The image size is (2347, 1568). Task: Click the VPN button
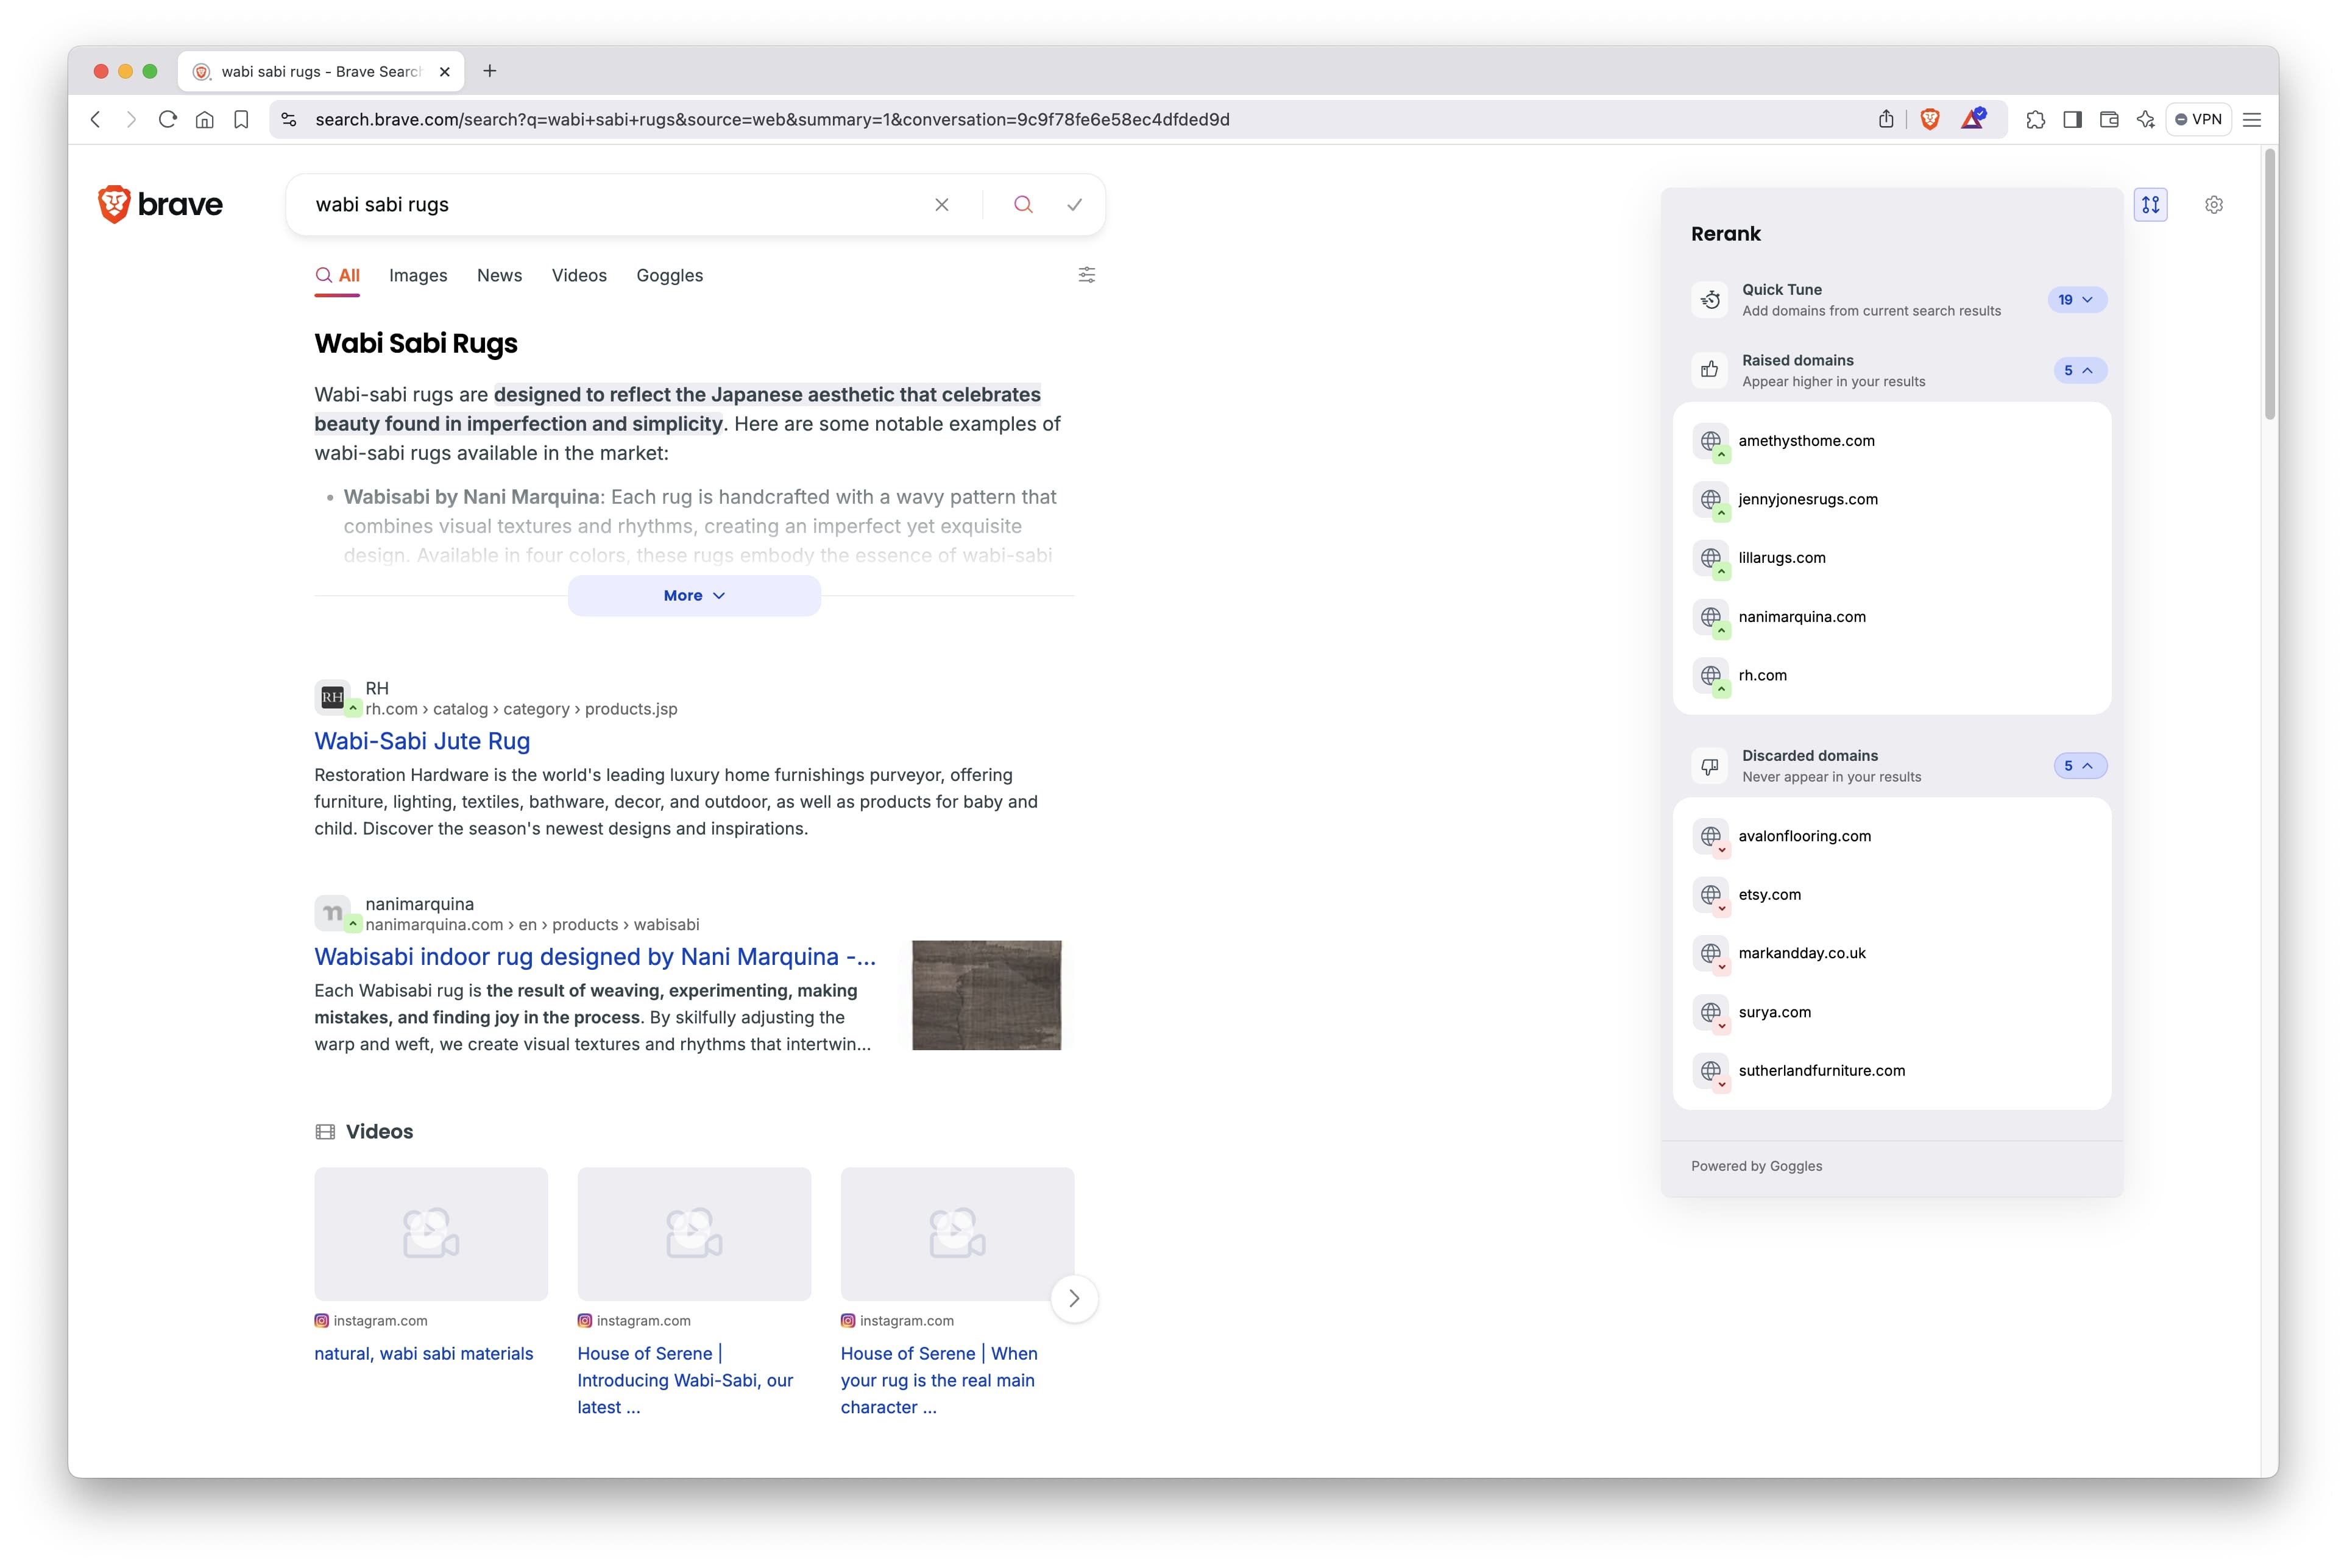2198,120
